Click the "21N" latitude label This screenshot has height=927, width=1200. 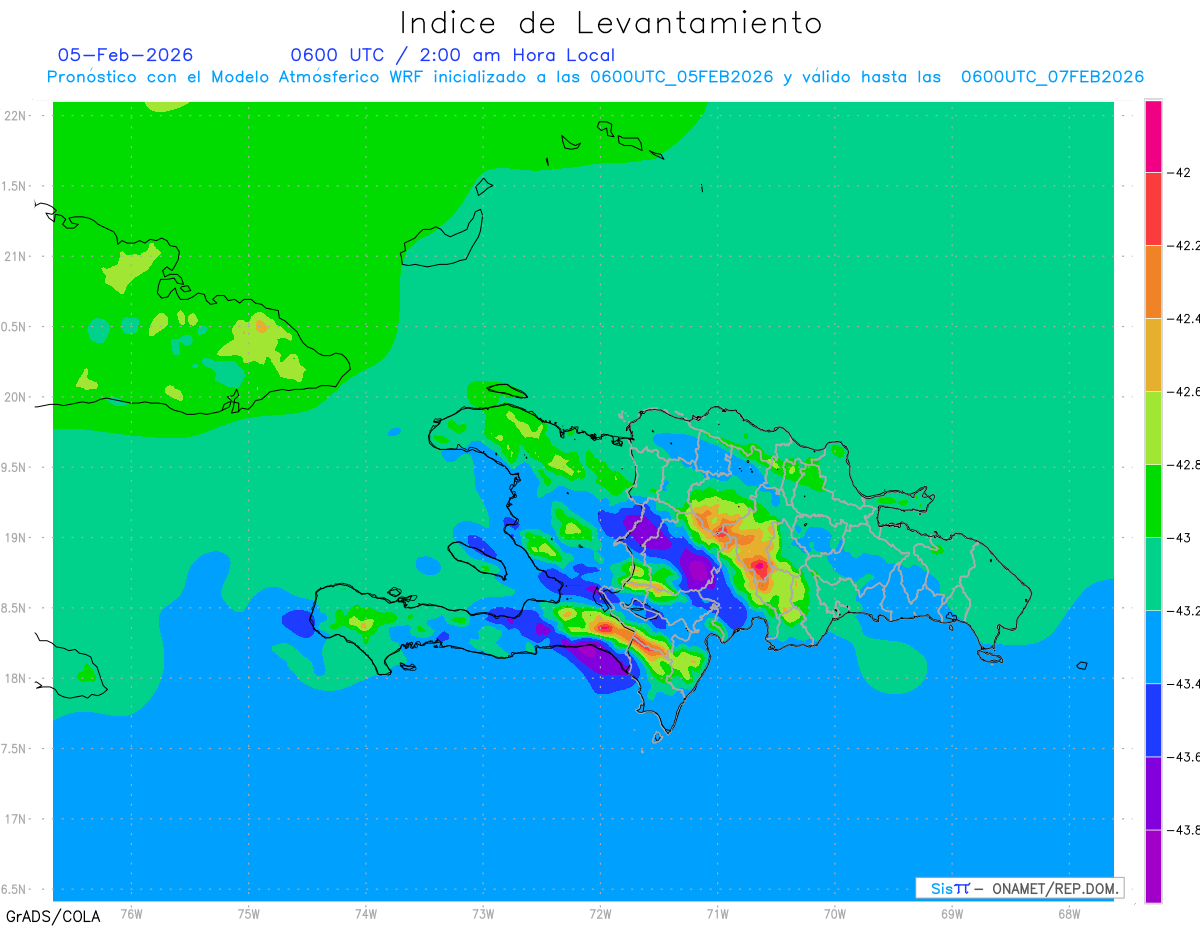16,256
